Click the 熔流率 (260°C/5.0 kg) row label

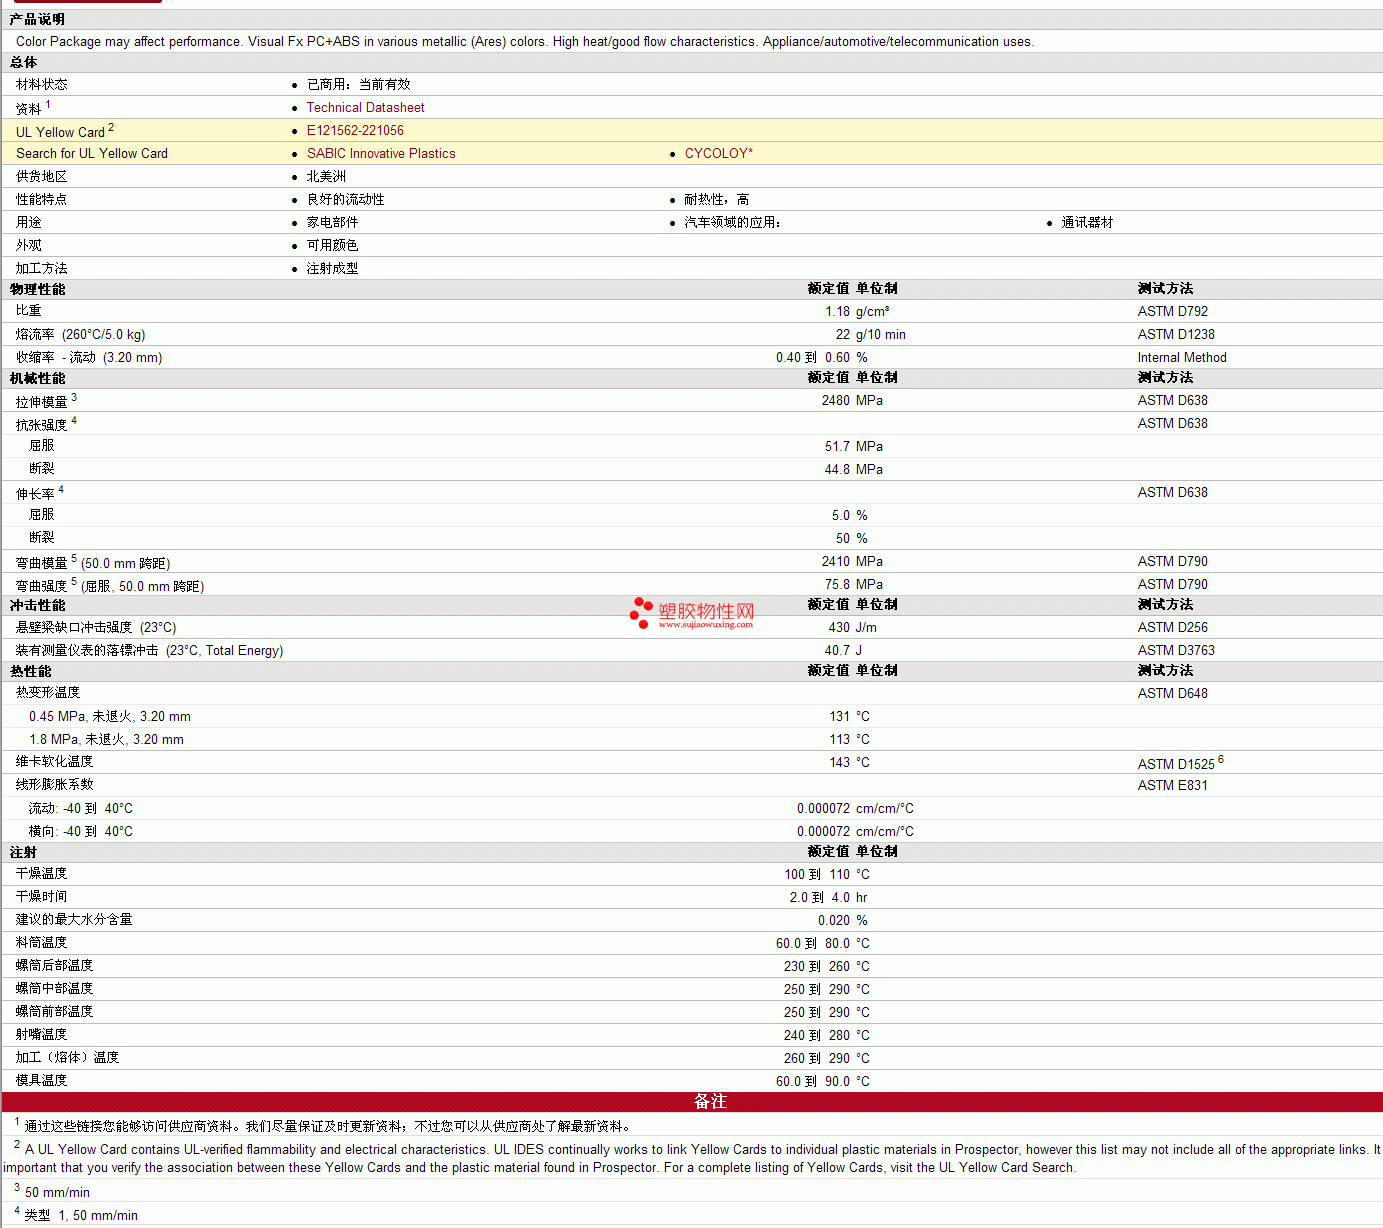pyautogui.click(x=80, y=335)
